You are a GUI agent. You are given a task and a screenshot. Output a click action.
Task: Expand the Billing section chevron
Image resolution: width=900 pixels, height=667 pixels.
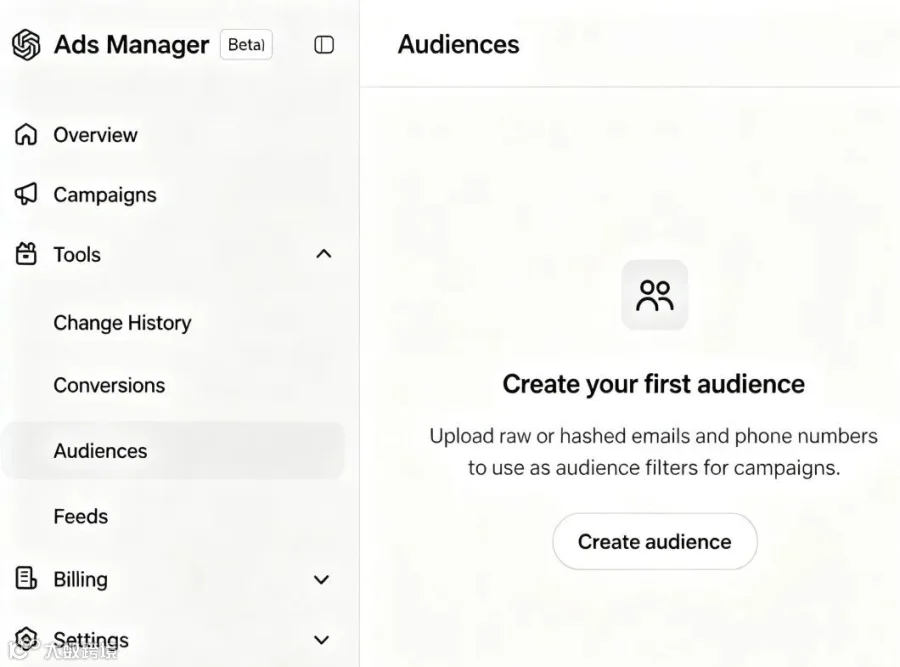321,580
